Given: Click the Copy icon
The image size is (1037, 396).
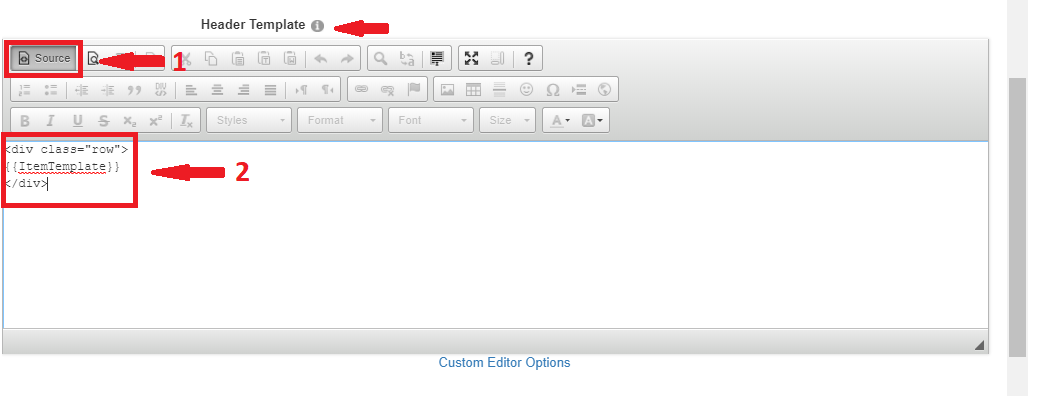Looking at the screenshot, I should (x=211, y=58).
